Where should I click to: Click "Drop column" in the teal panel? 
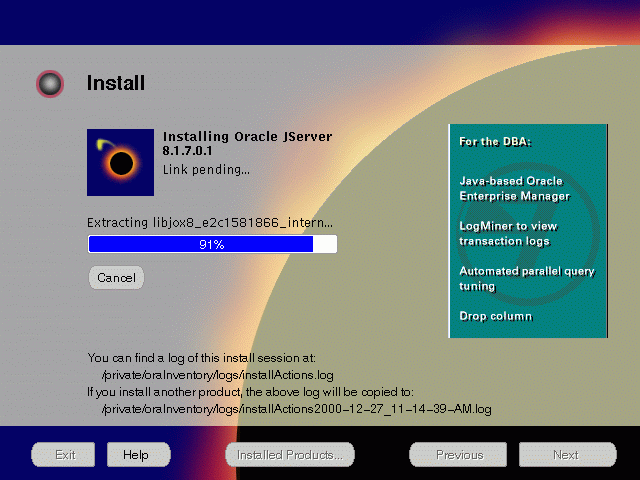tap(496, 316)
